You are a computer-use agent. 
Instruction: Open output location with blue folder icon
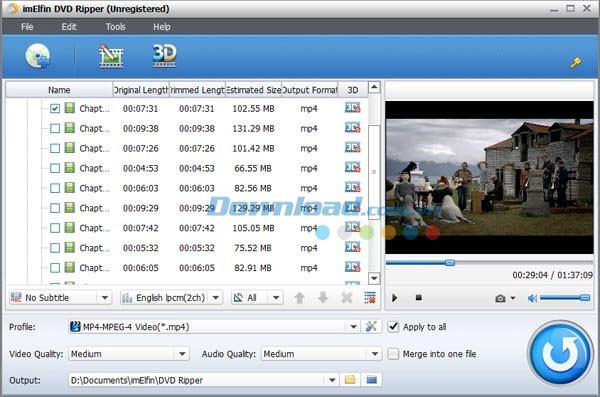coord(372,380)
